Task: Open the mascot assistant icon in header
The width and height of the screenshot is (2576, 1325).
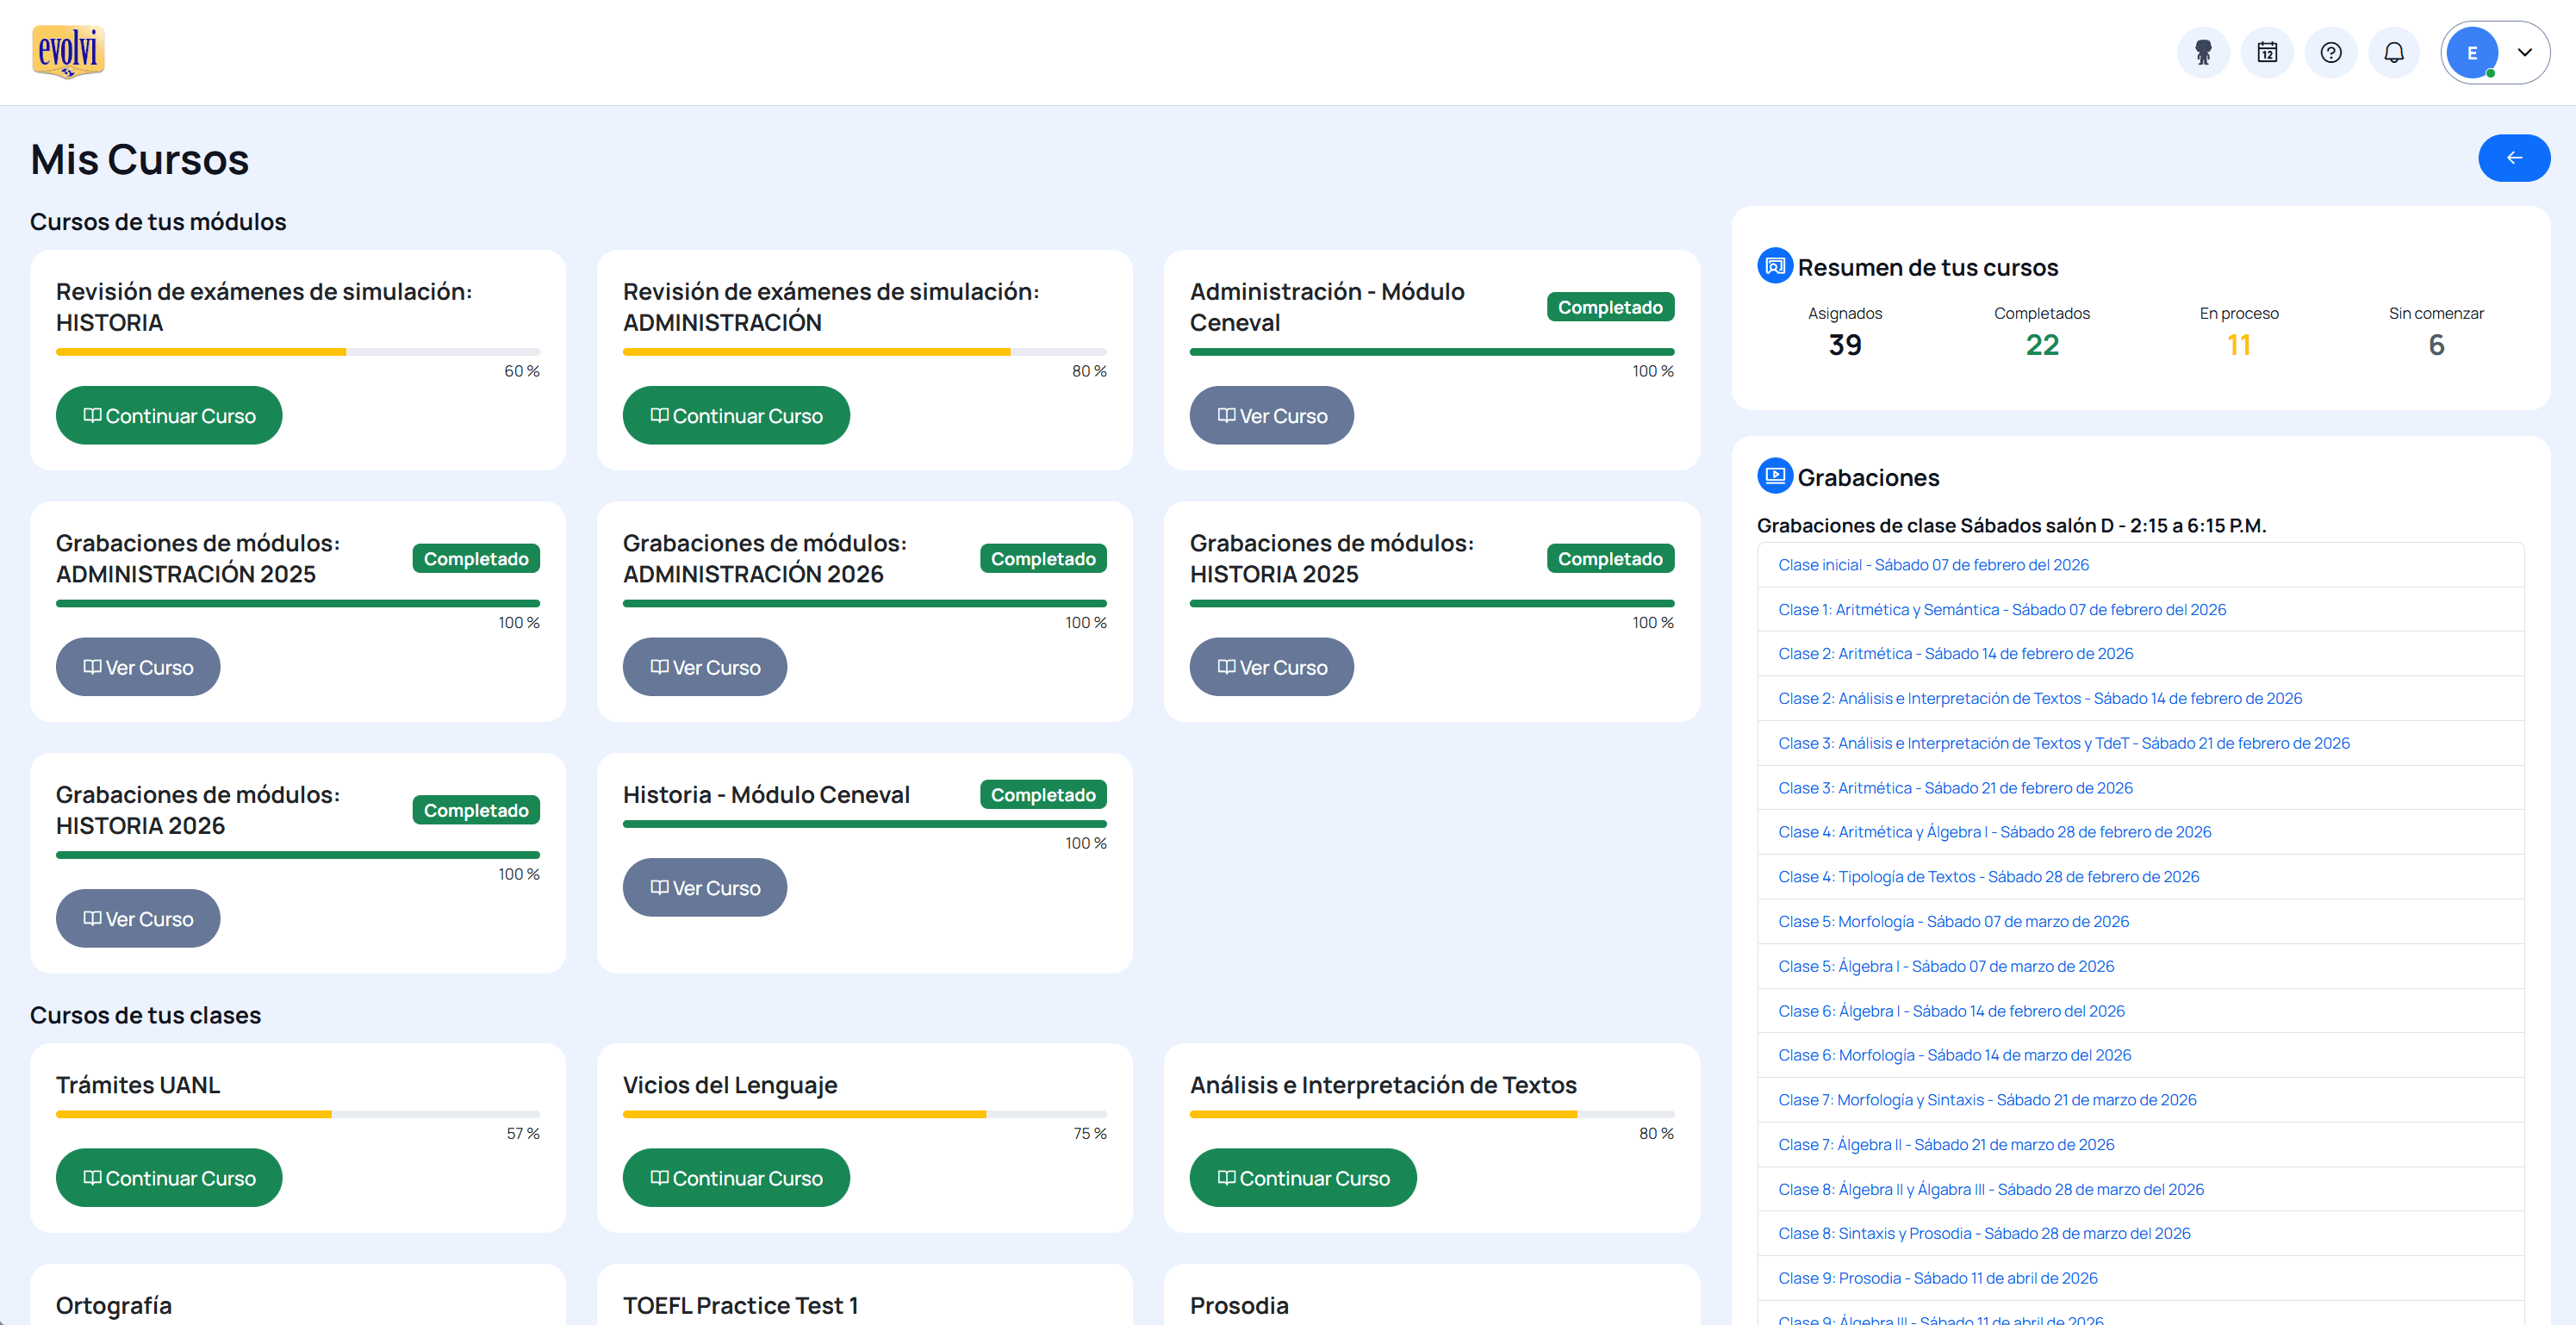Action: click(x=2203, y=52)
